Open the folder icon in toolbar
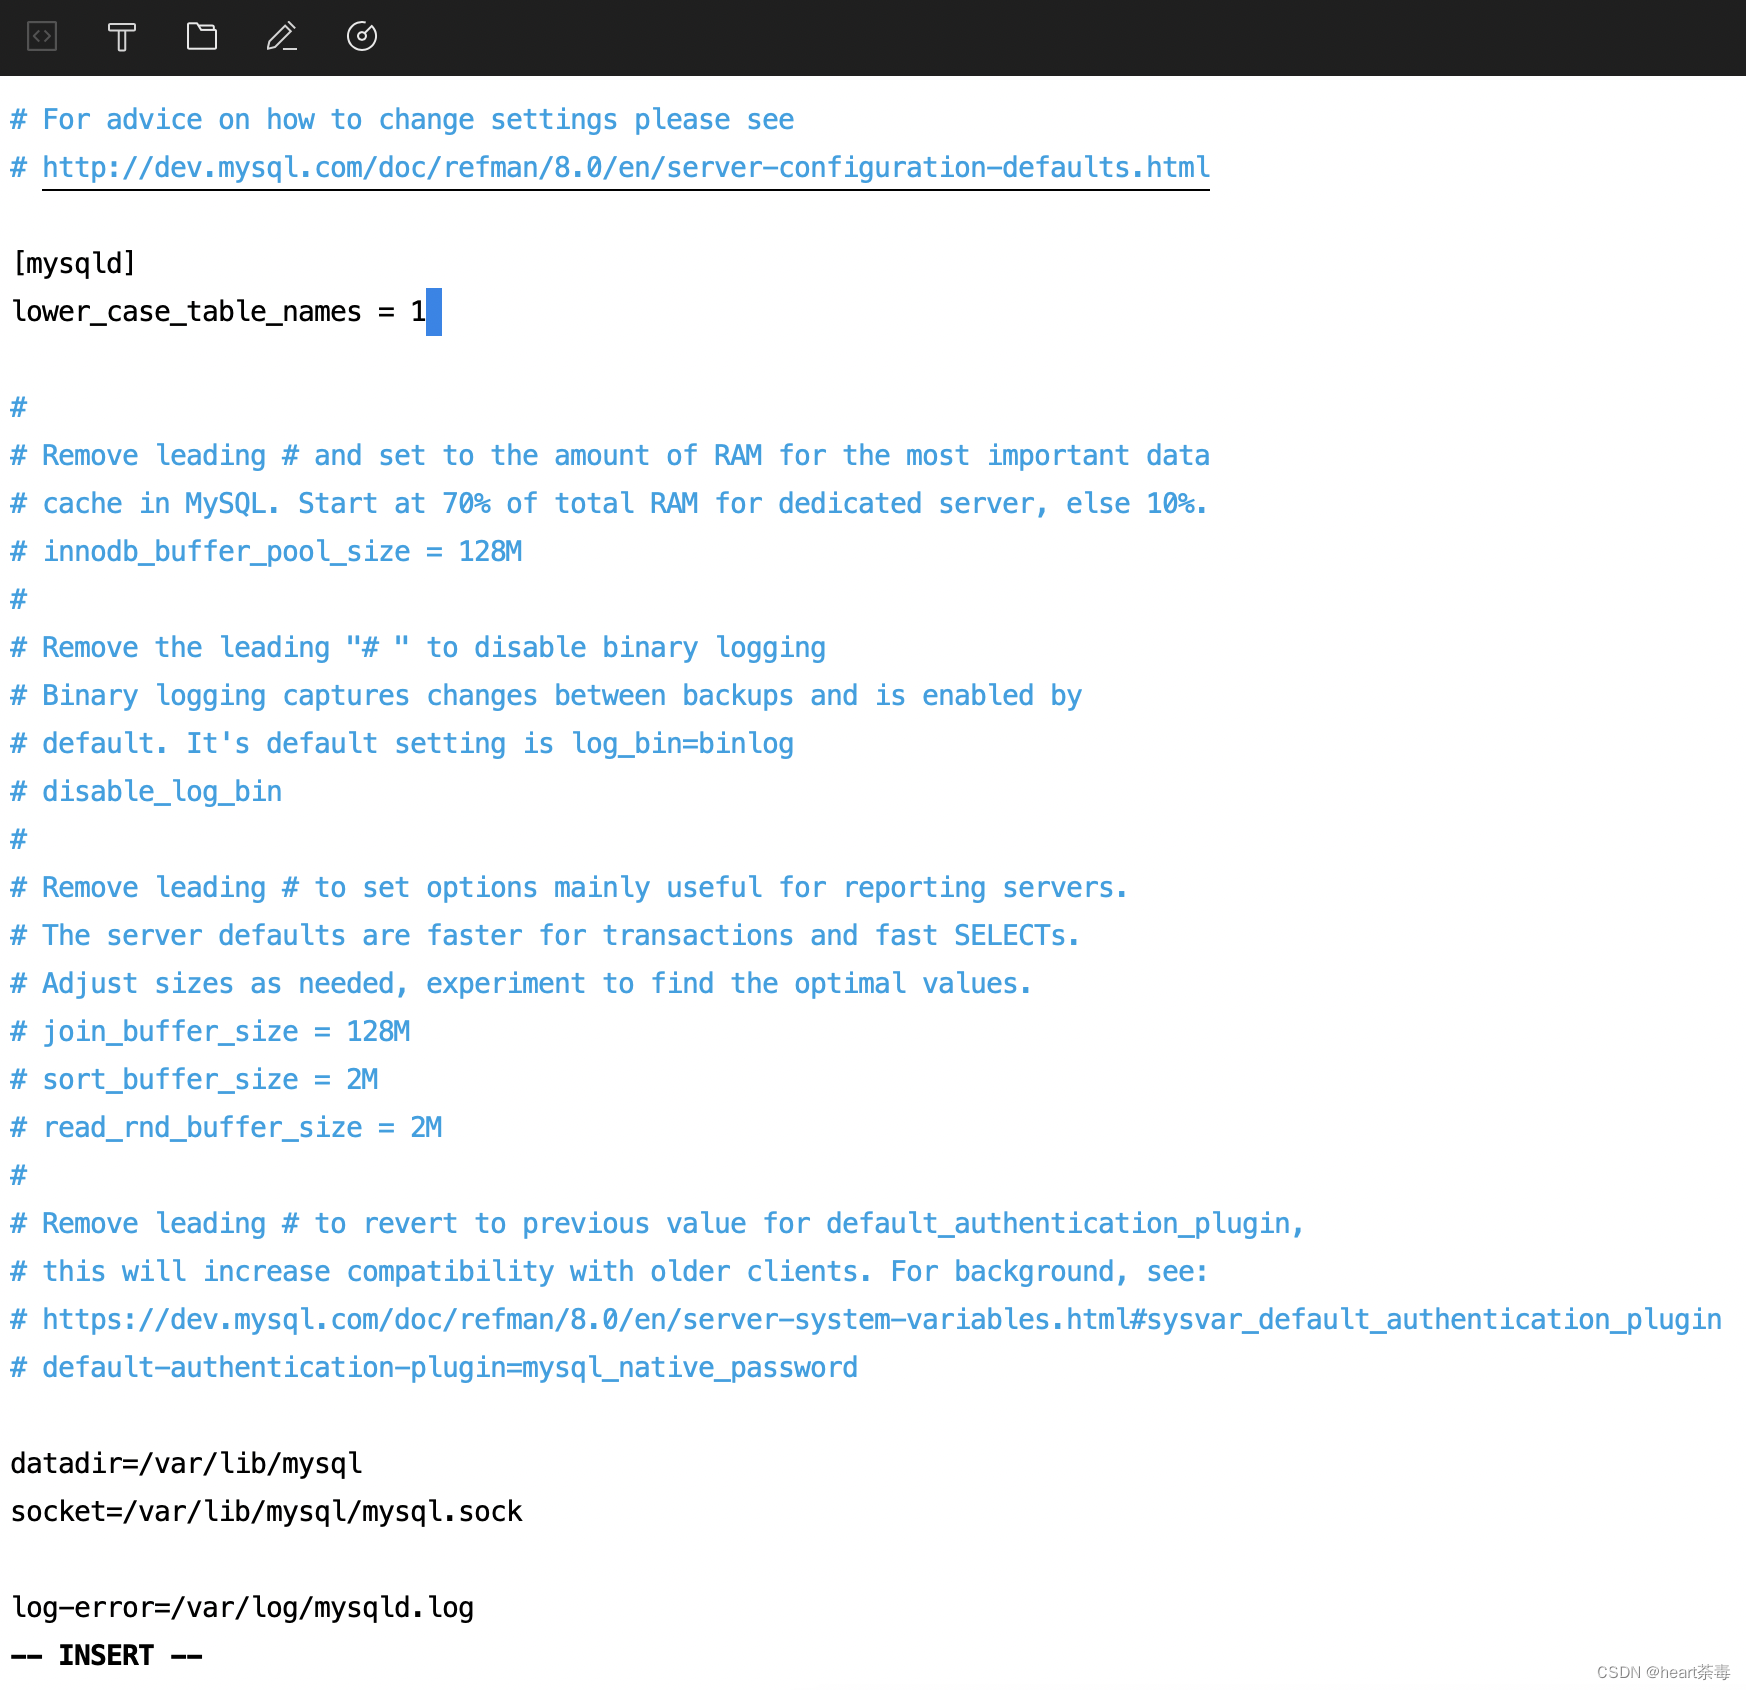Image resolution: width=1746 pixels, height=1690 pixels. pos(202,37)
